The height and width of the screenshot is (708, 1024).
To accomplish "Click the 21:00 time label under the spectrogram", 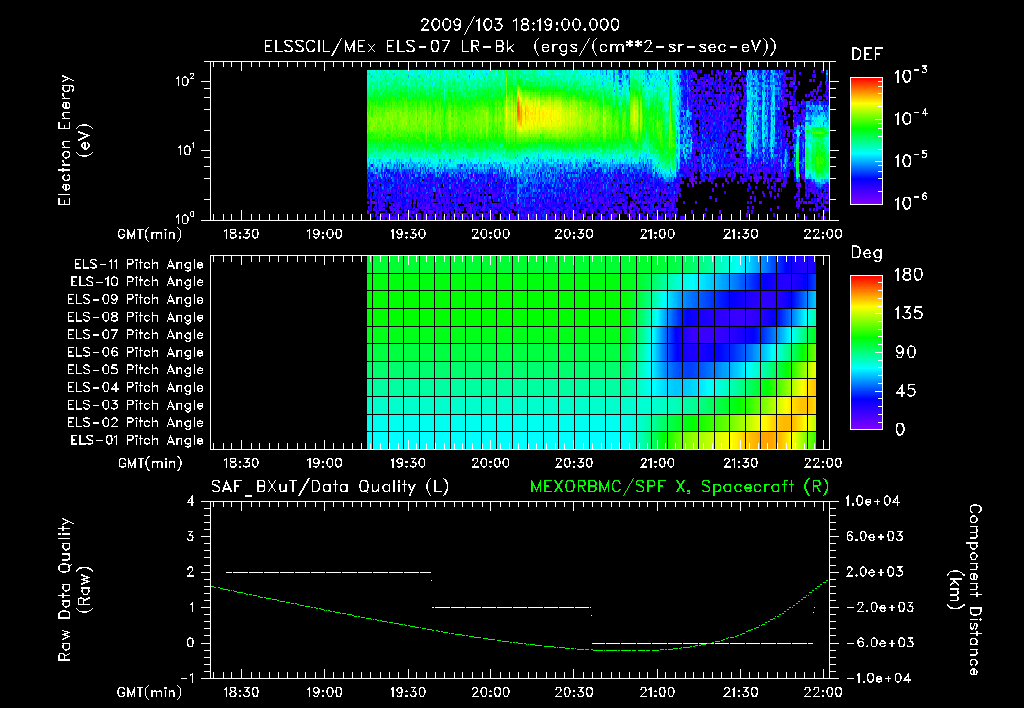I will [x=657, y=234].
